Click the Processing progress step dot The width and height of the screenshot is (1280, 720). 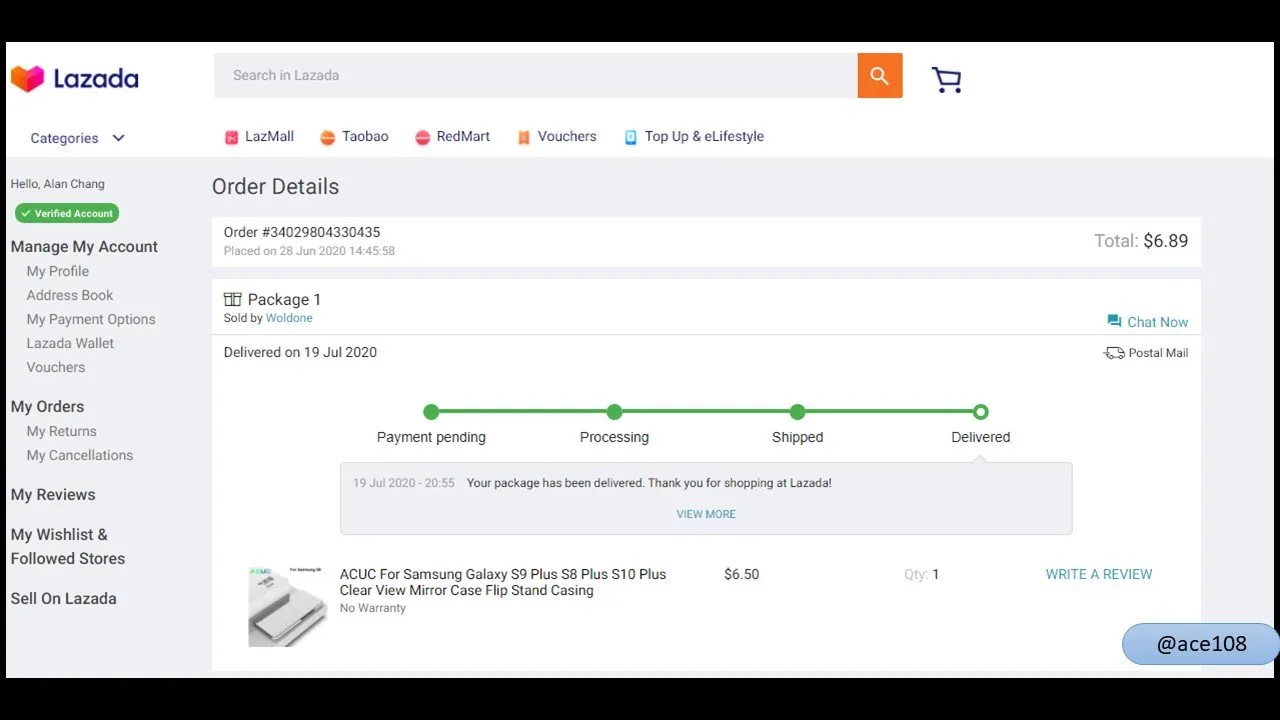pyautogui.click(x=614, y=412)
